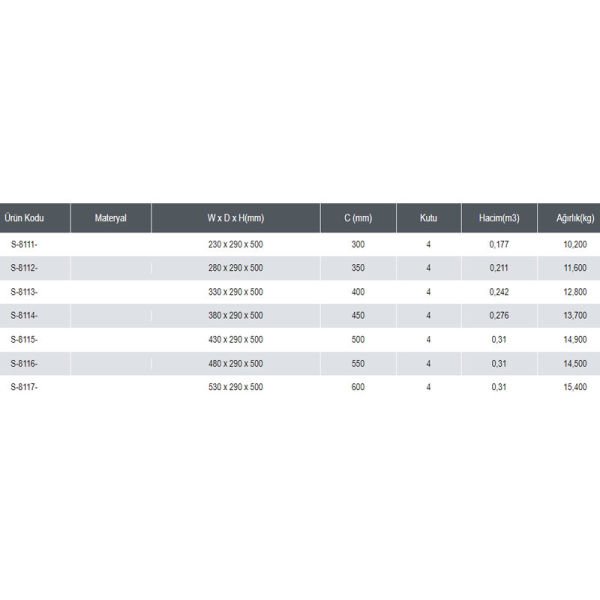Select product code S-8114-
The image size is (600, 600).
24,315
